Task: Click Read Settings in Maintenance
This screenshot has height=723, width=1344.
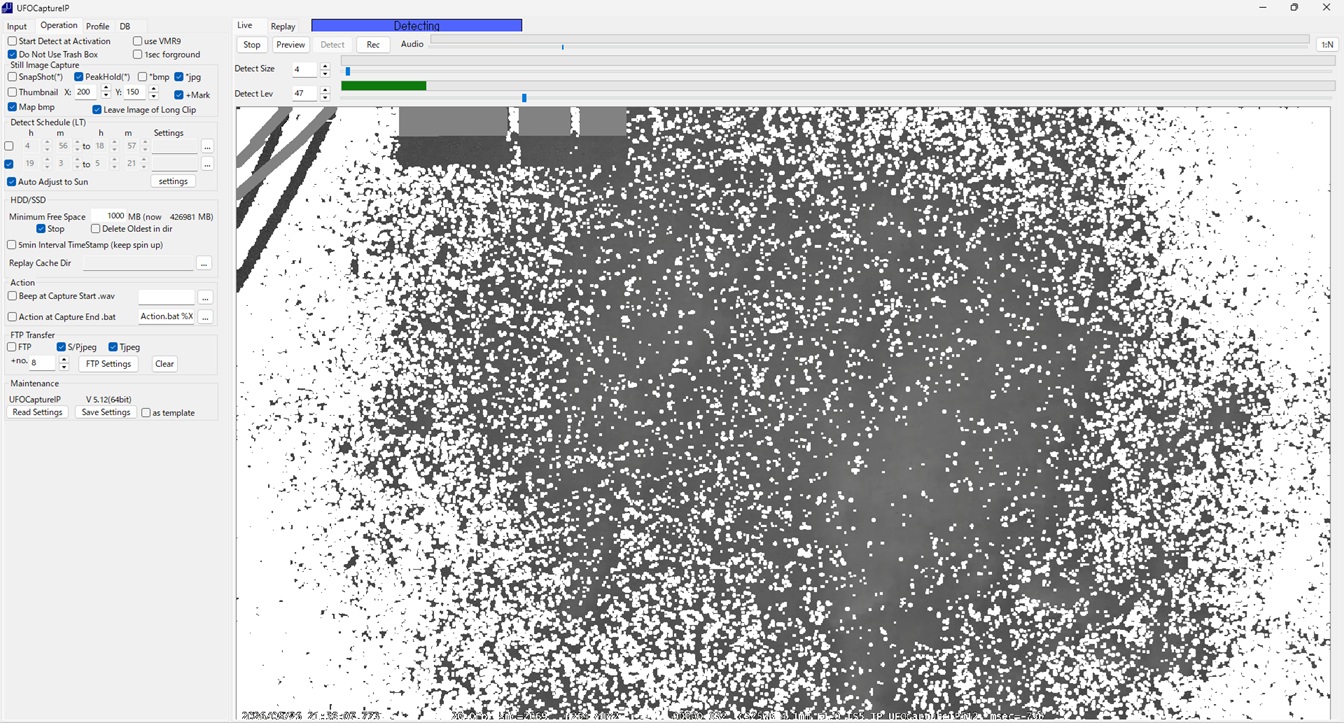Action: tap(37, 413)
